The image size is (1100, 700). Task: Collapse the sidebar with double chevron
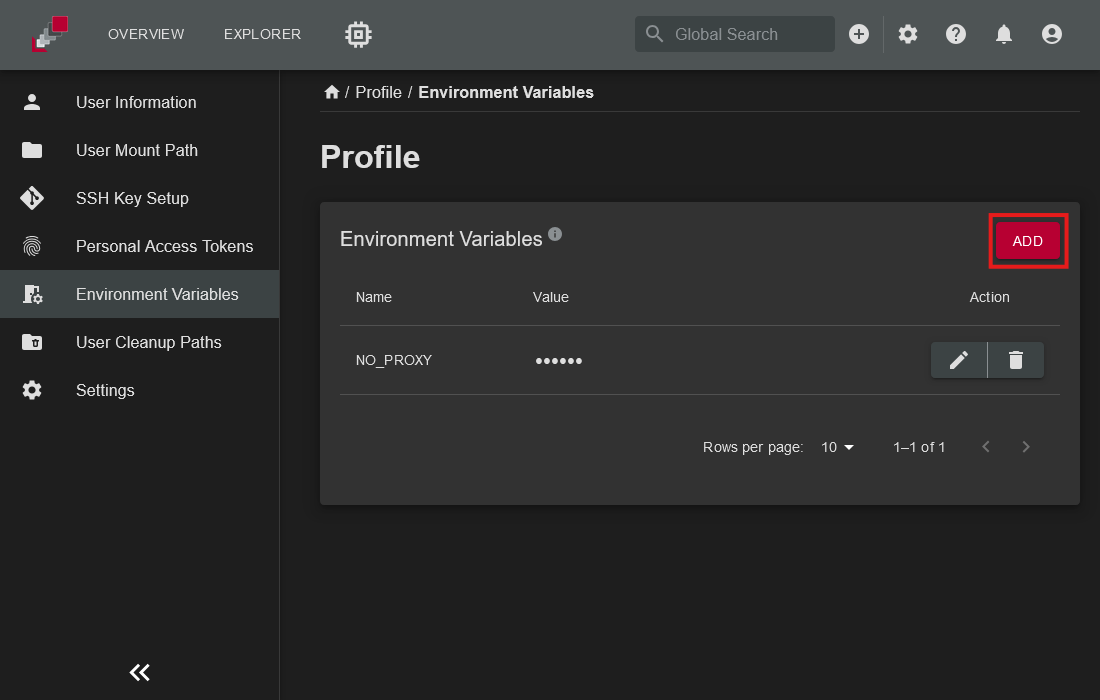click(x=140, y=673)
